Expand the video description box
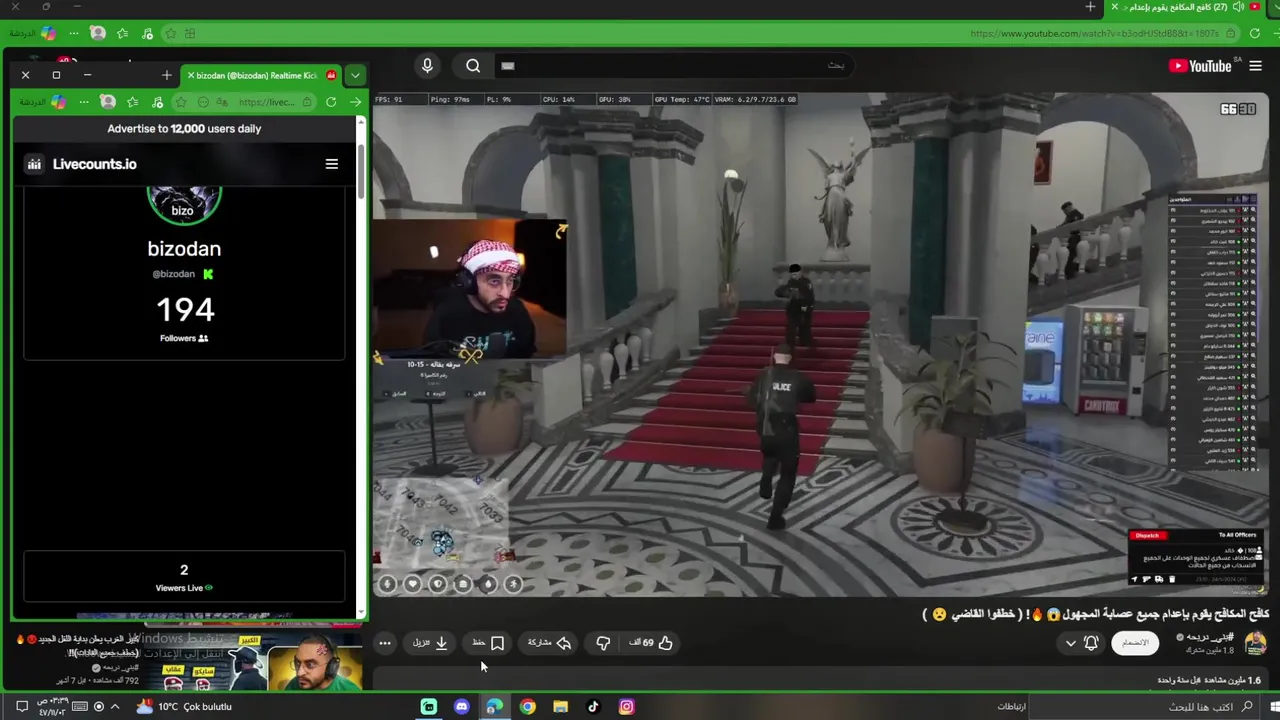 tap(820, 680)
